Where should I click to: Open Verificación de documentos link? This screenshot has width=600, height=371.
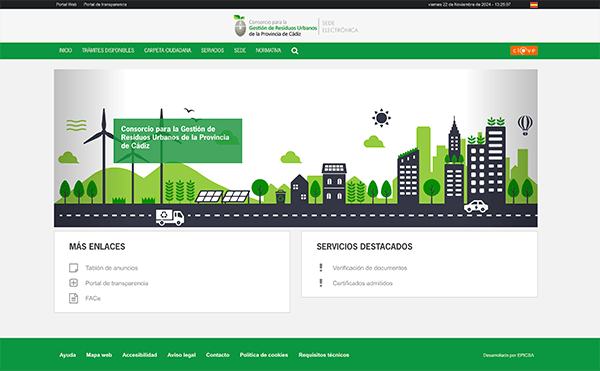370,268
